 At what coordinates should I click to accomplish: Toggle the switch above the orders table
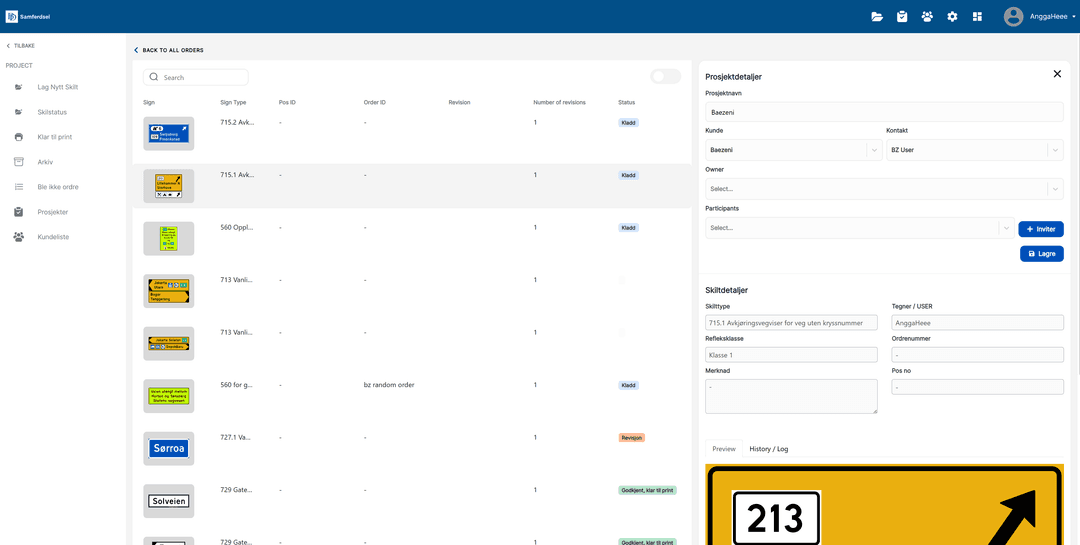point(665,77)
